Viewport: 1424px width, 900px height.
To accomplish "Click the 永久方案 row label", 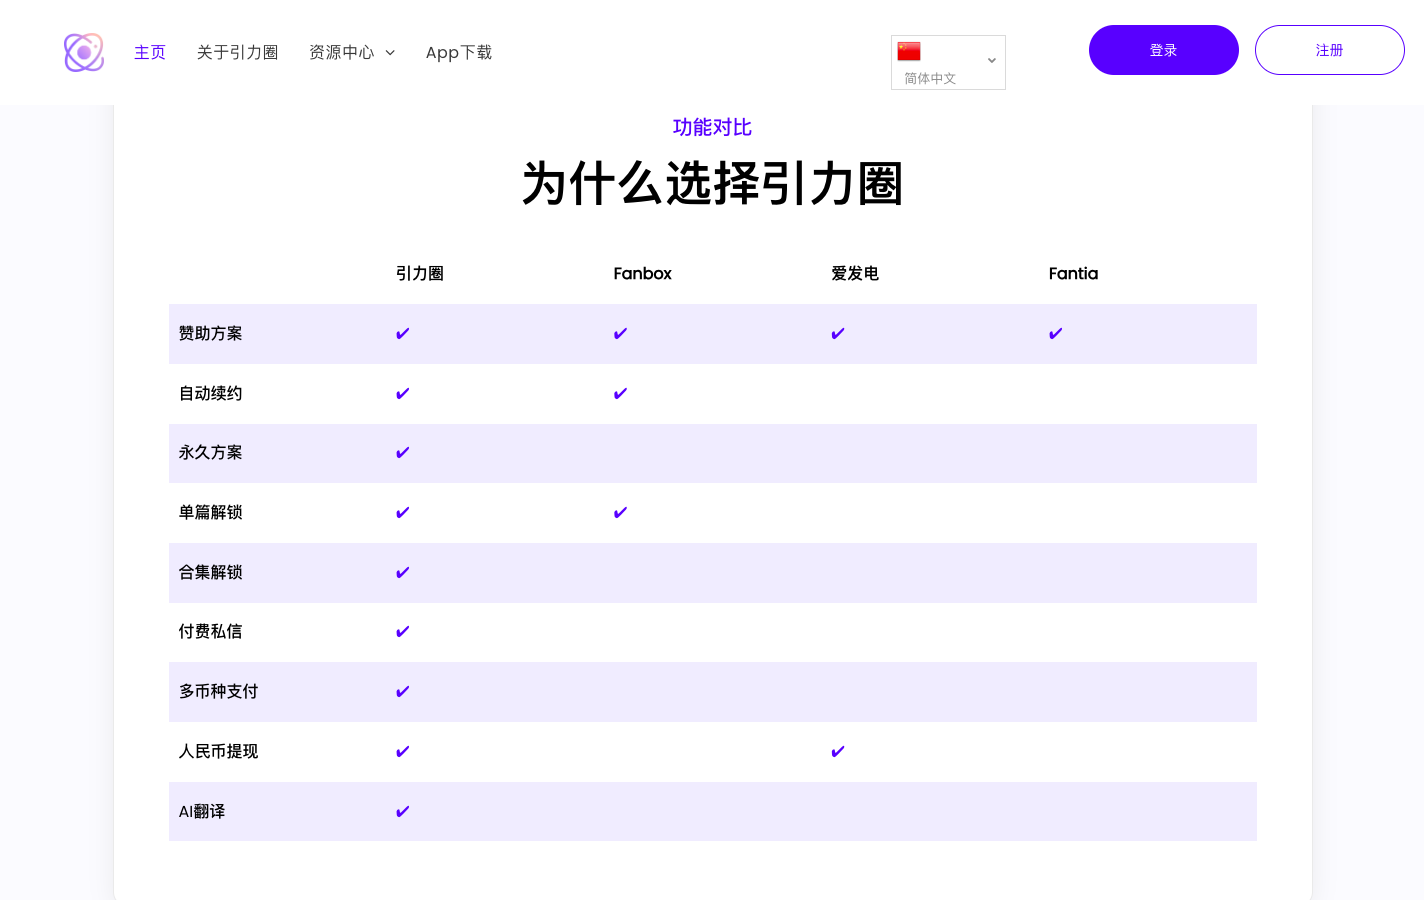I will [211, 452].
